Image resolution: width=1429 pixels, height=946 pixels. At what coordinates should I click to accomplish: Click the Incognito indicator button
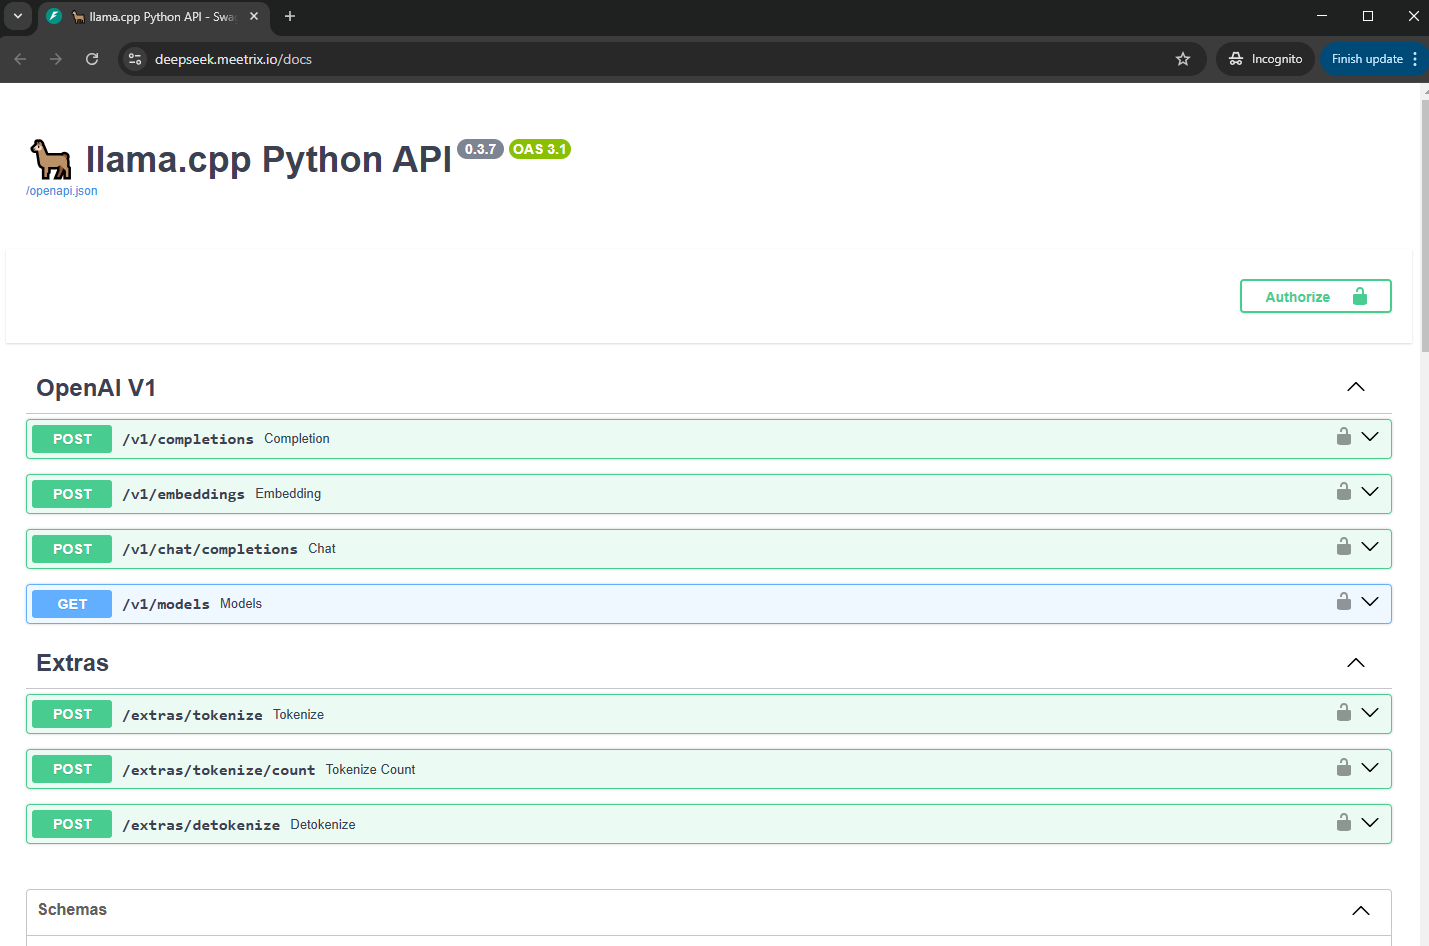[1266, 59]
